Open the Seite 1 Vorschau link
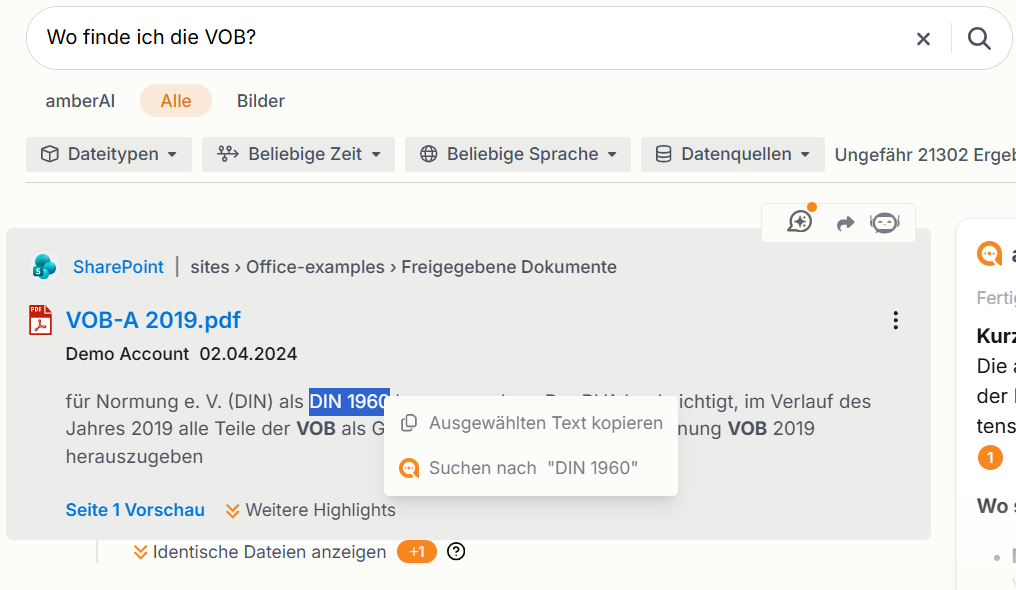 135,510
